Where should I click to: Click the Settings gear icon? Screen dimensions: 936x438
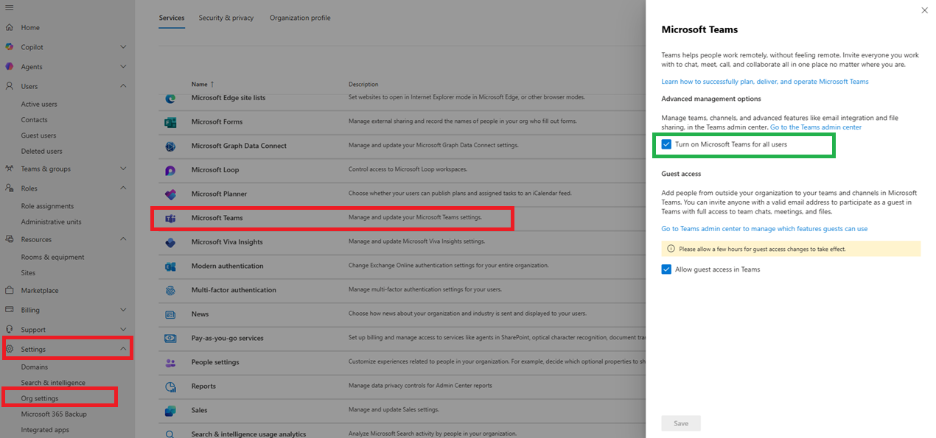pyautogui.click(x=9, y=349)
